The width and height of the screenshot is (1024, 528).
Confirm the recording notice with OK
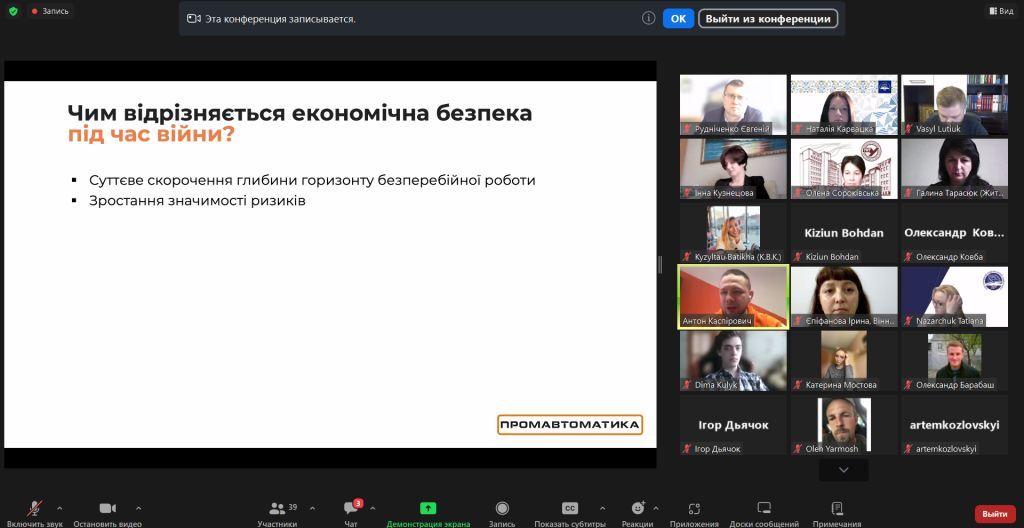click(679, 18)
